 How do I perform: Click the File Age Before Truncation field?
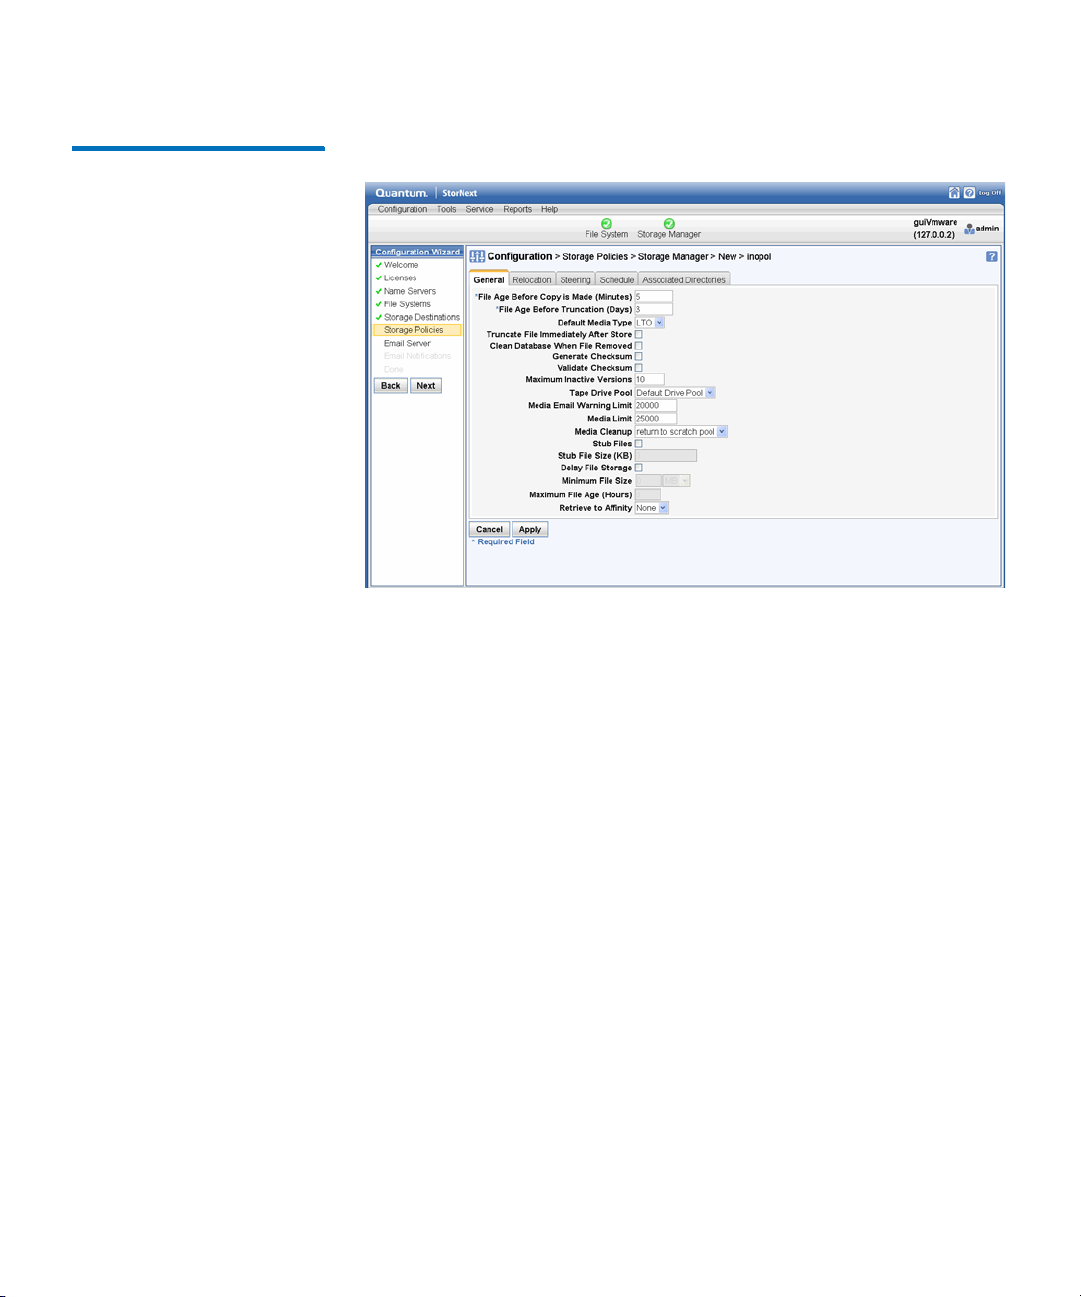pyautogui.click(x=654, y=309)
